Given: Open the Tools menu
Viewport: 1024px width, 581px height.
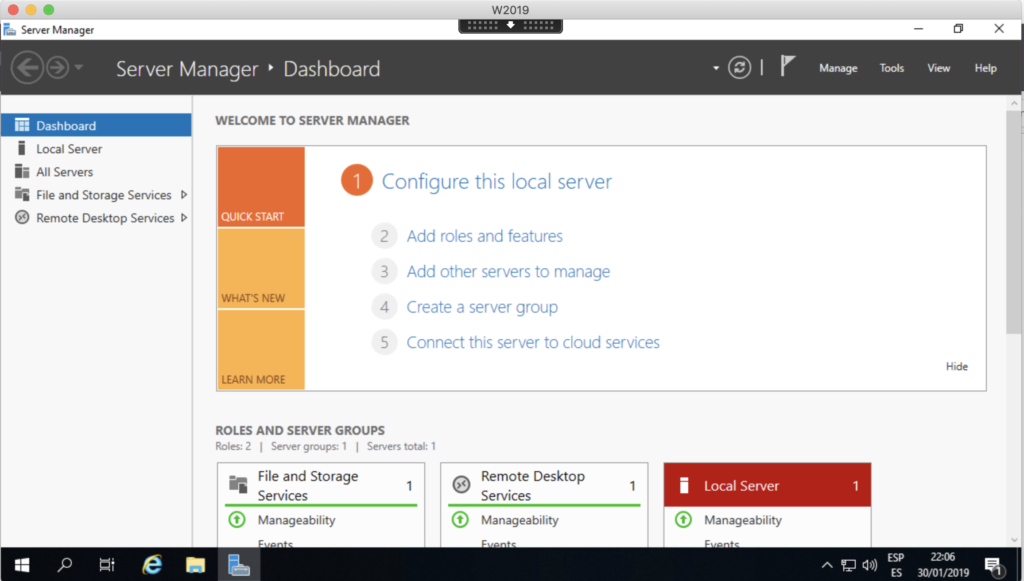Looking at the screenshot, I should pyautogui.click(x=891, y=68).
